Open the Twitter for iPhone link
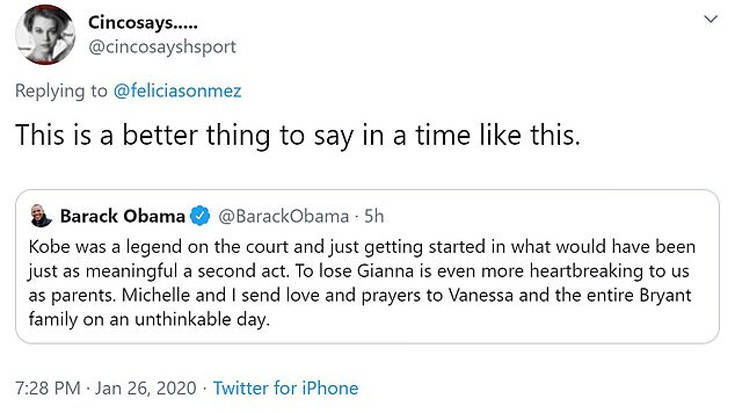Viewport: 735px width, 413px height. (x=285, y=387)
